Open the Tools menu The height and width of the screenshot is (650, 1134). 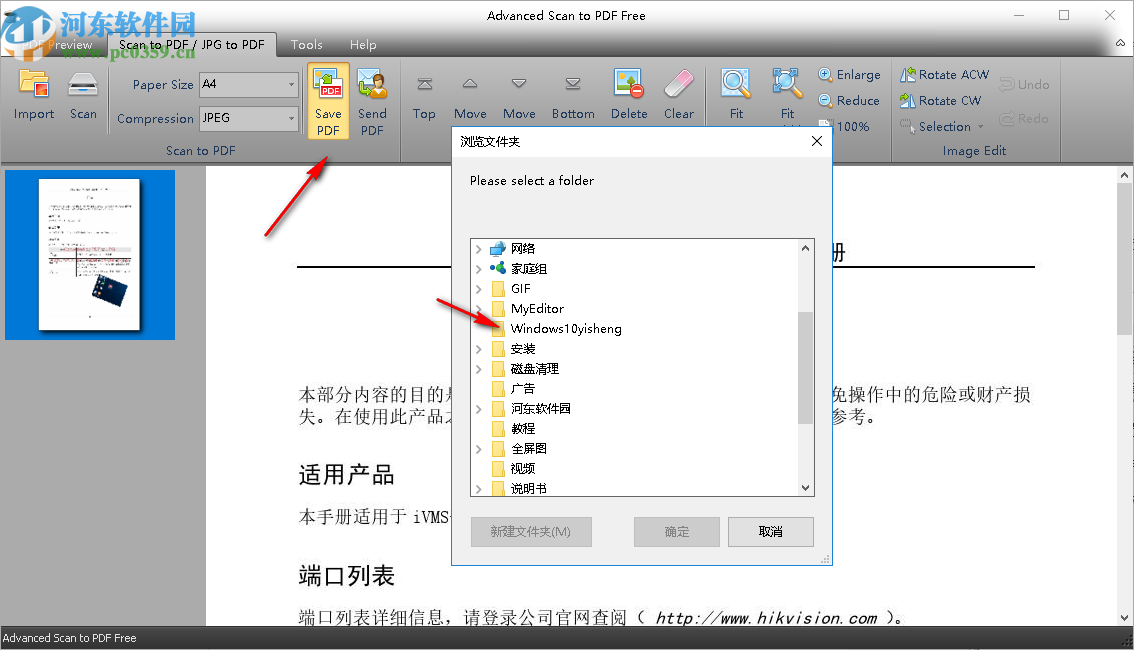(x=306, y=44)
